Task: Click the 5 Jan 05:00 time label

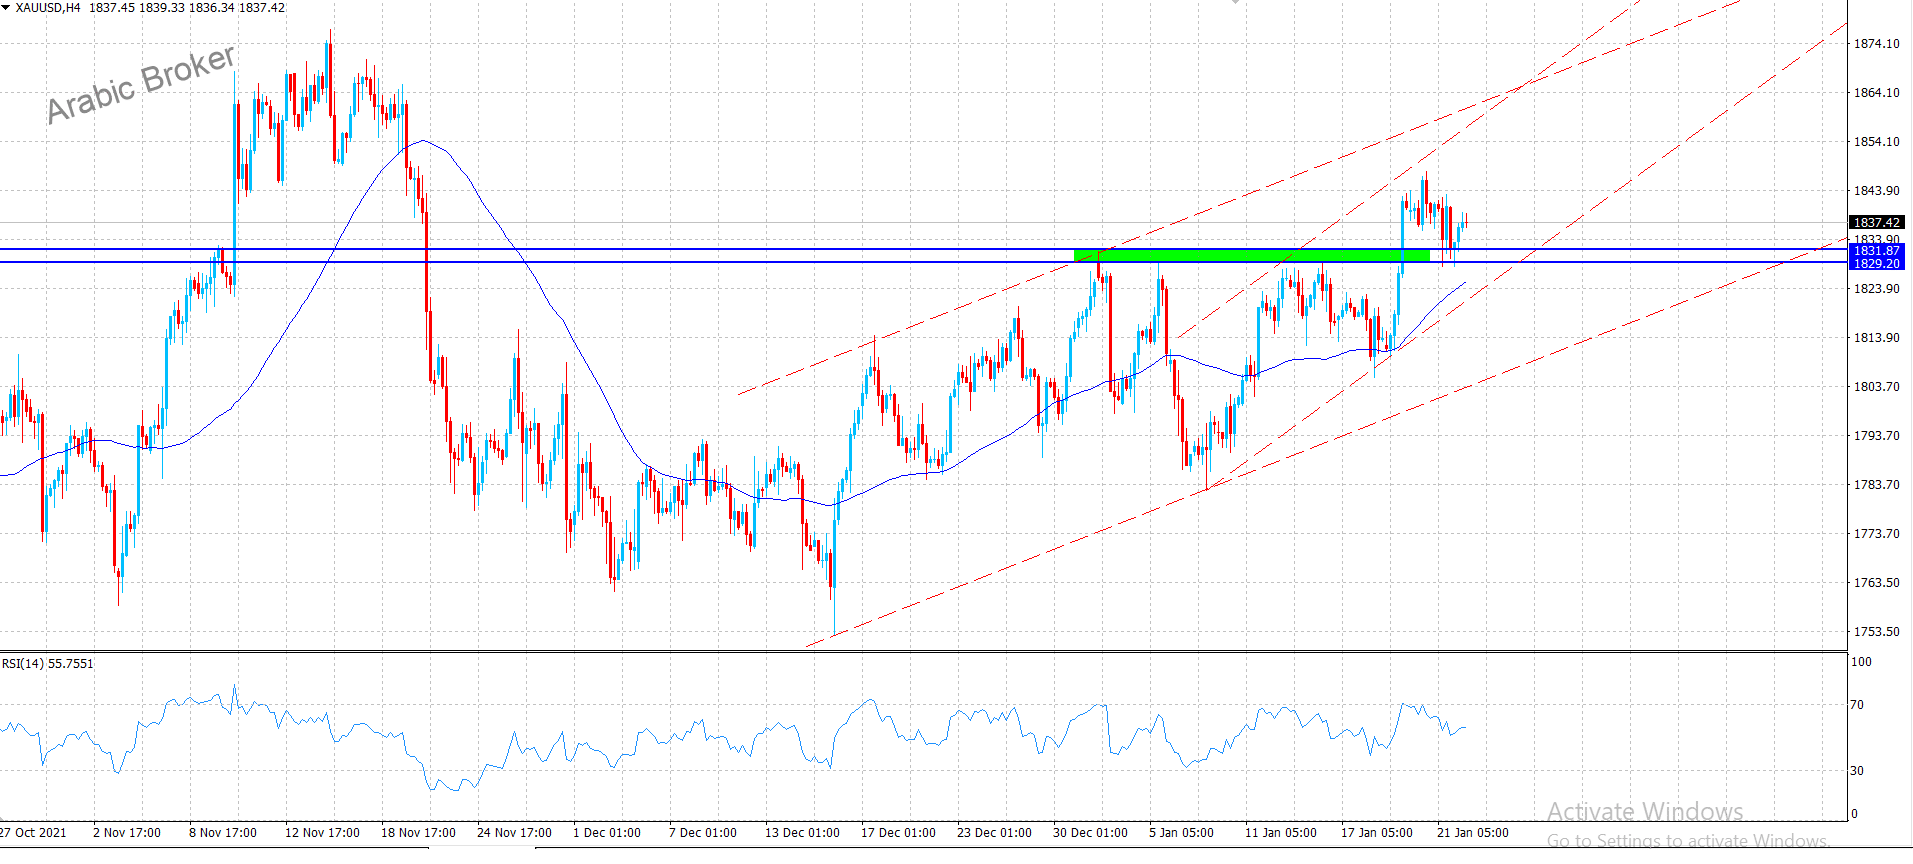Action: pos(1181,833)
